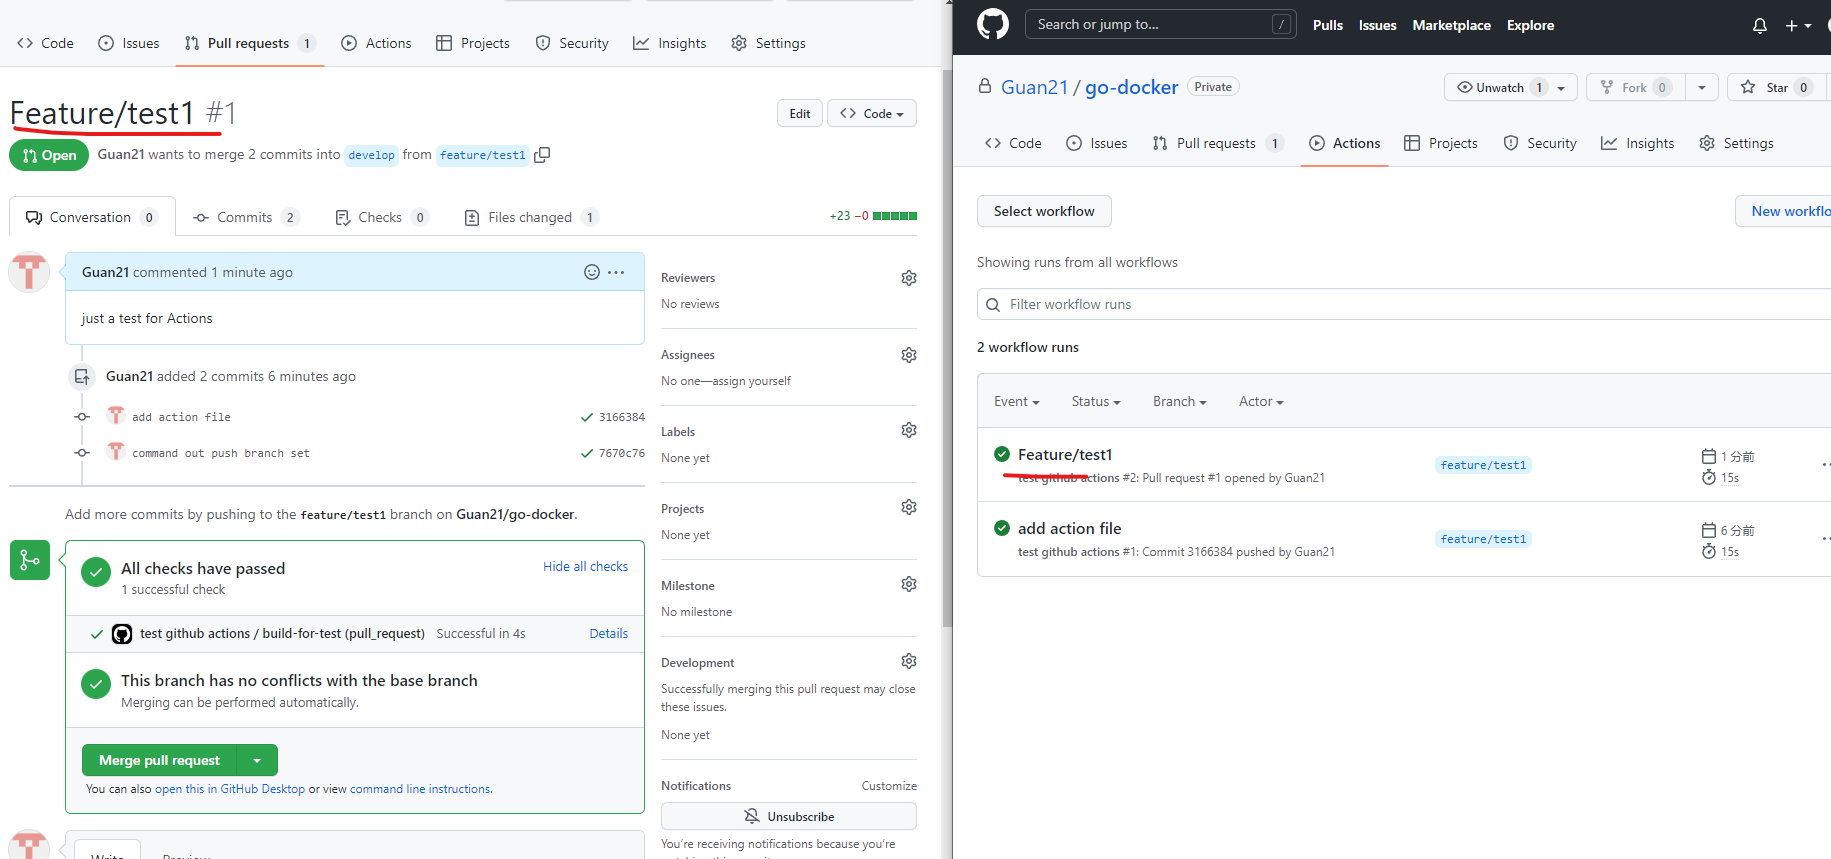
Task: Add reaction with smiley icon on comment
Action: pyautogui.click(x=592, y=272)
